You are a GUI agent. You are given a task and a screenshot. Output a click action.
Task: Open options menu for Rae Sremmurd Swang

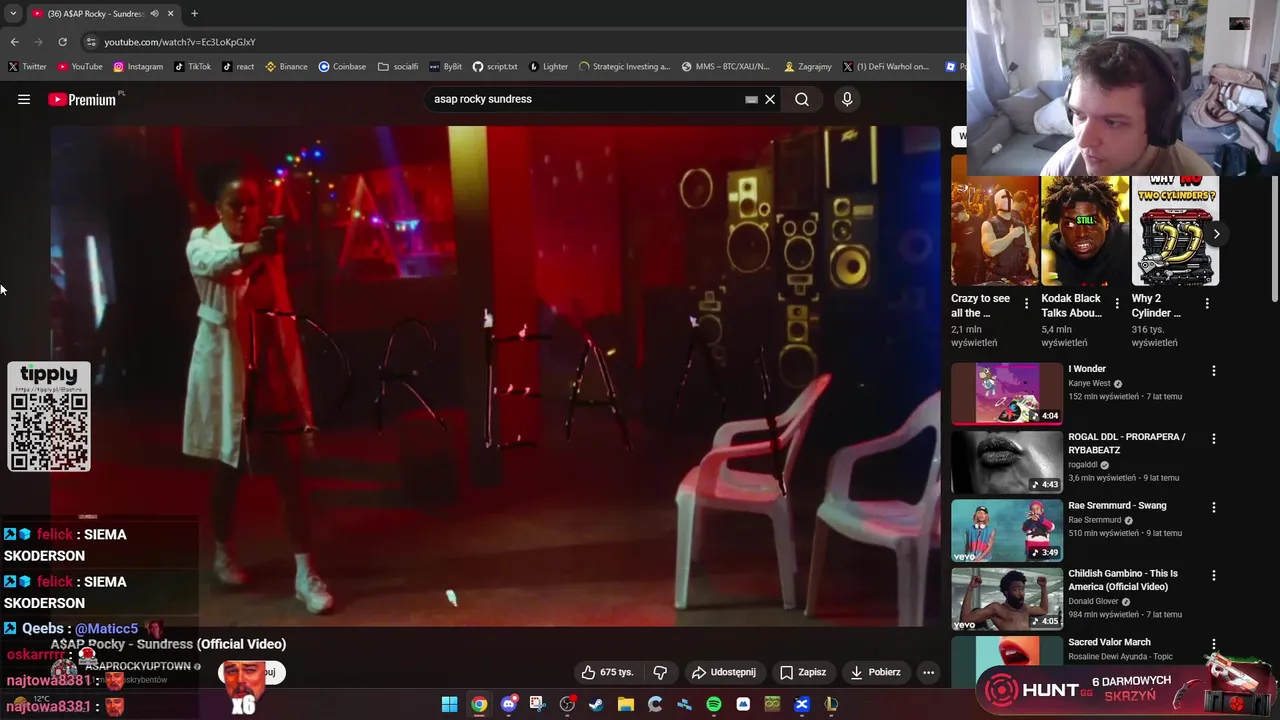click(1214, 507)
